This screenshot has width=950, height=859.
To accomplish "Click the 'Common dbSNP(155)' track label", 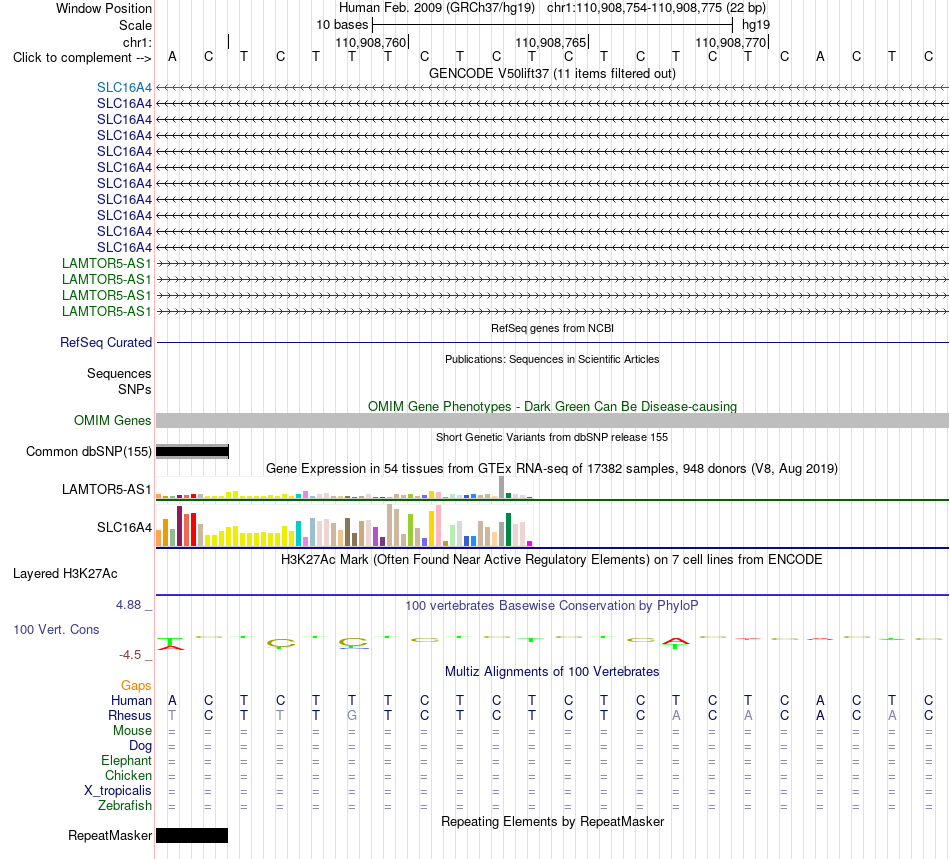I will [x=89, y=451].
